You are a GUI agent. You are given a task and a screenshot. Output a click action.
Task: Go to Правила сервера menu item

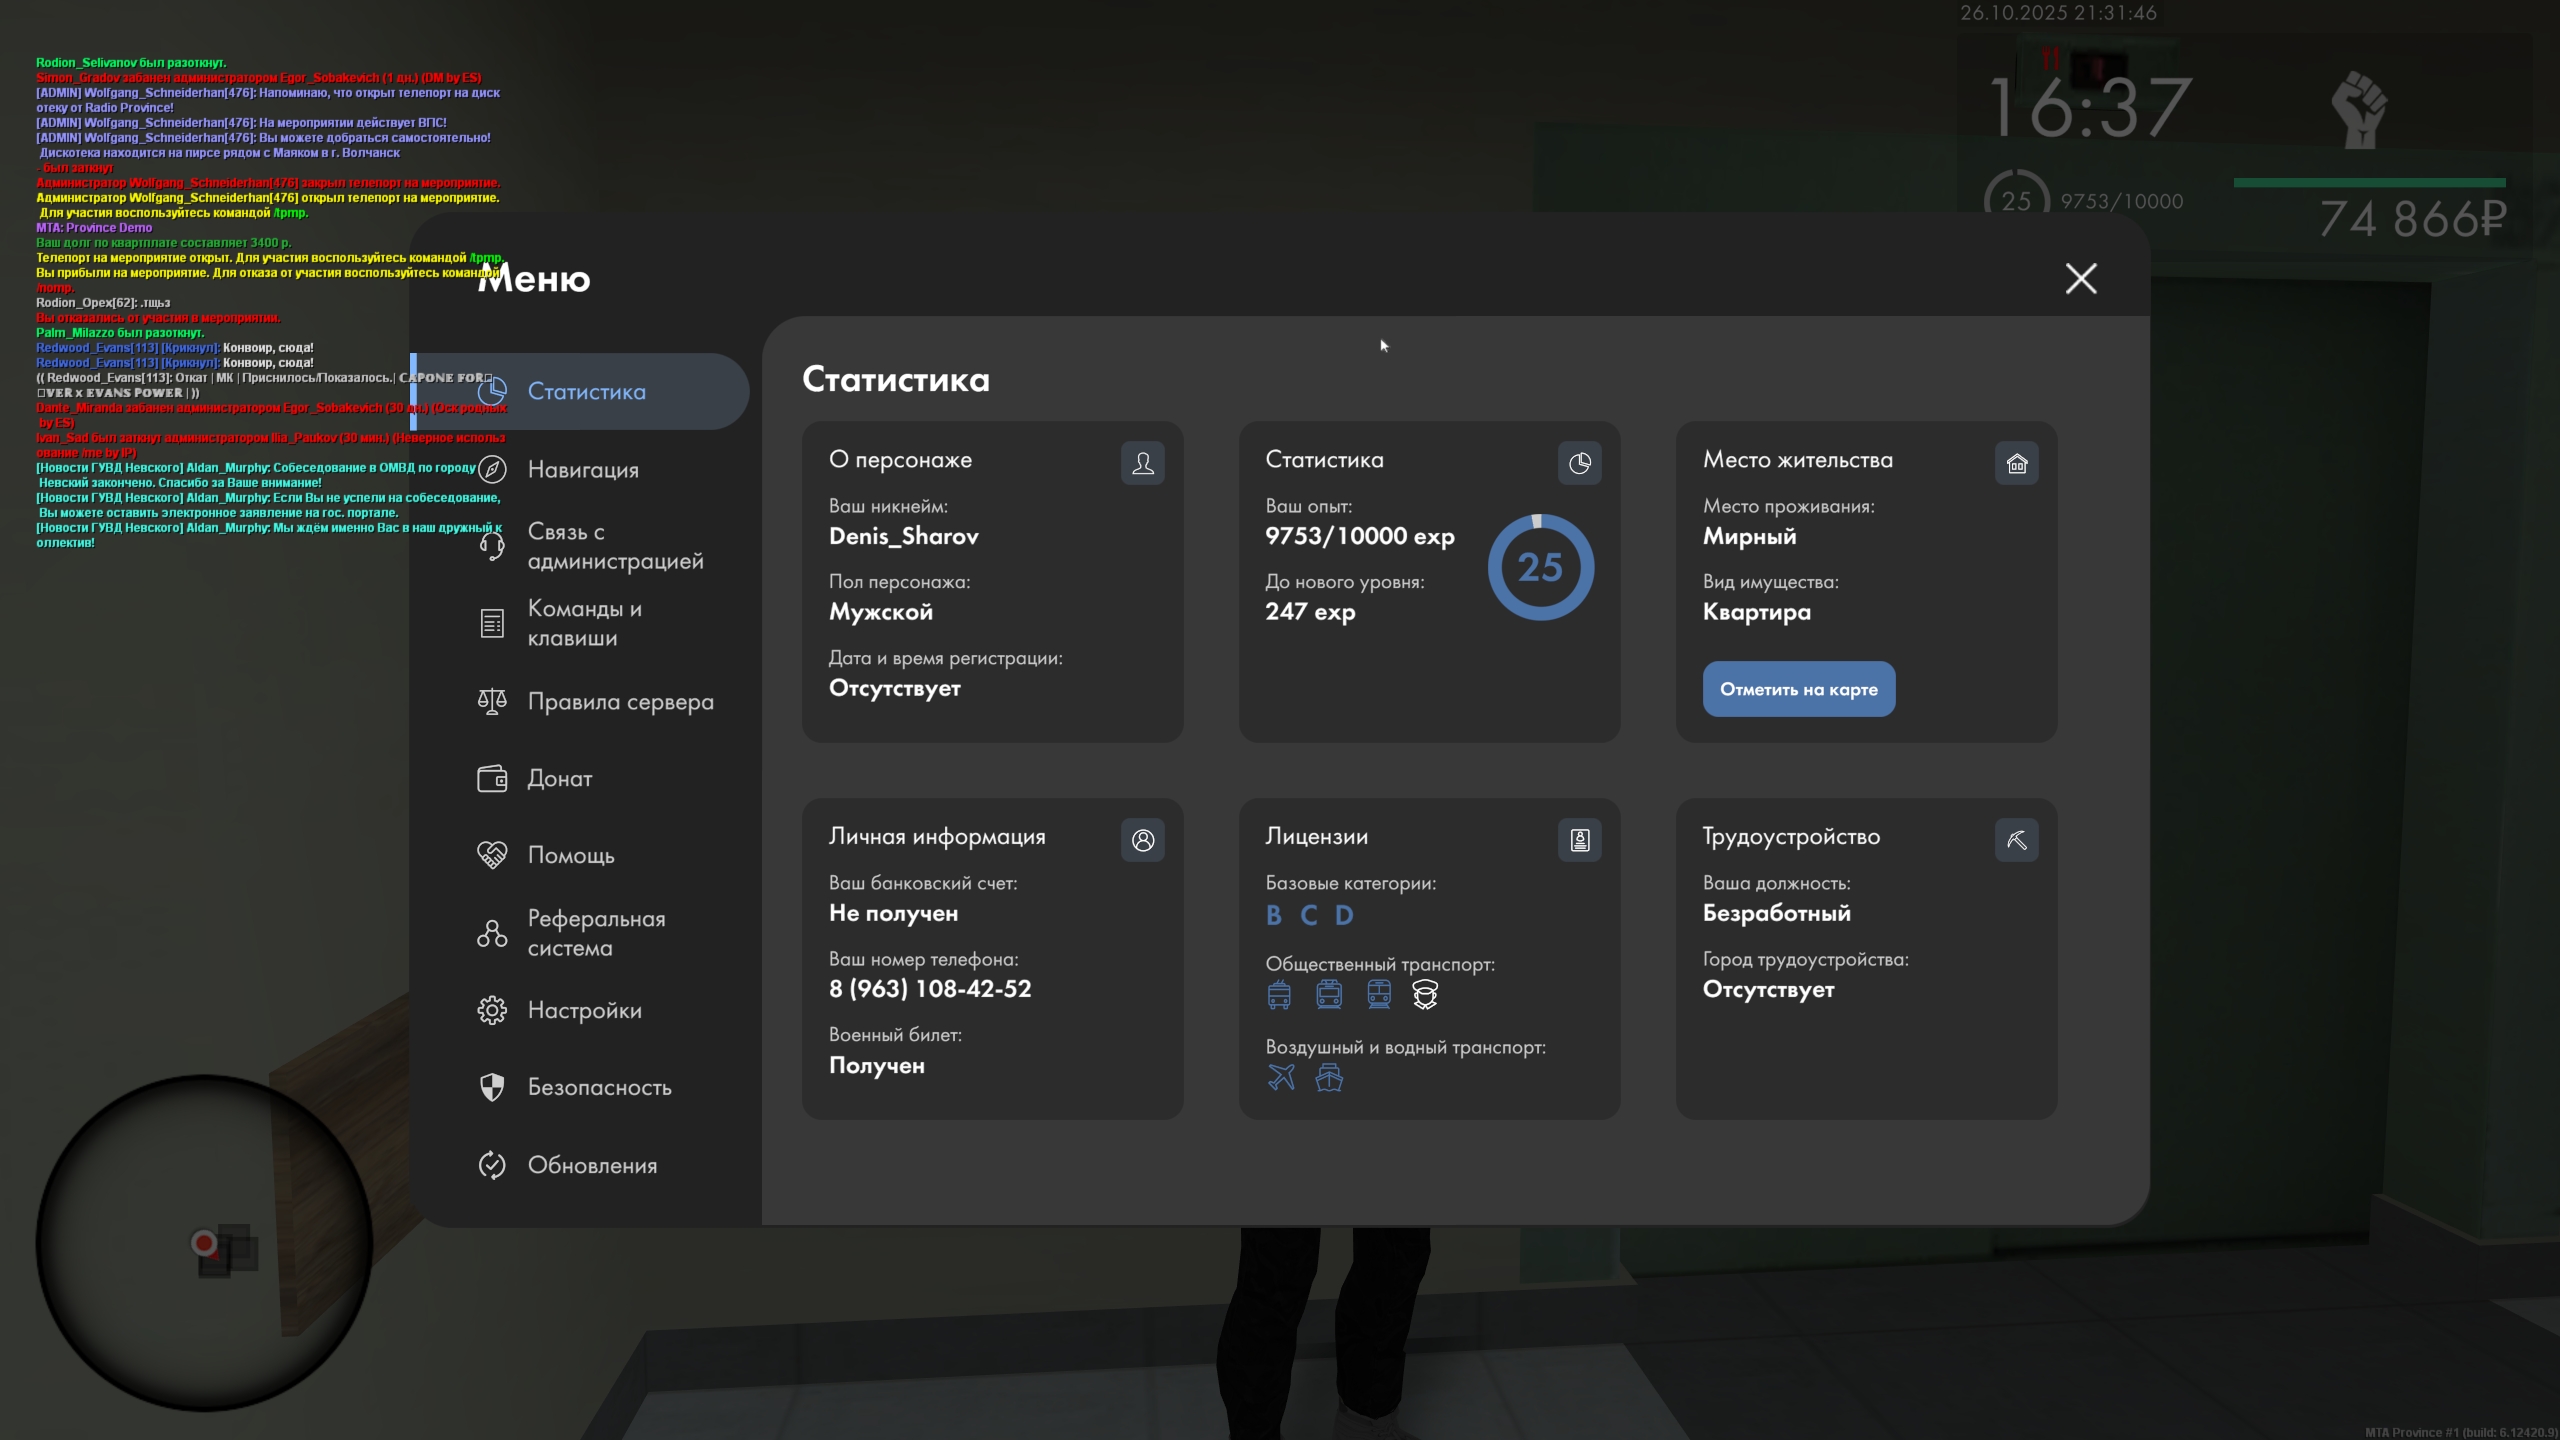point(620,702)
